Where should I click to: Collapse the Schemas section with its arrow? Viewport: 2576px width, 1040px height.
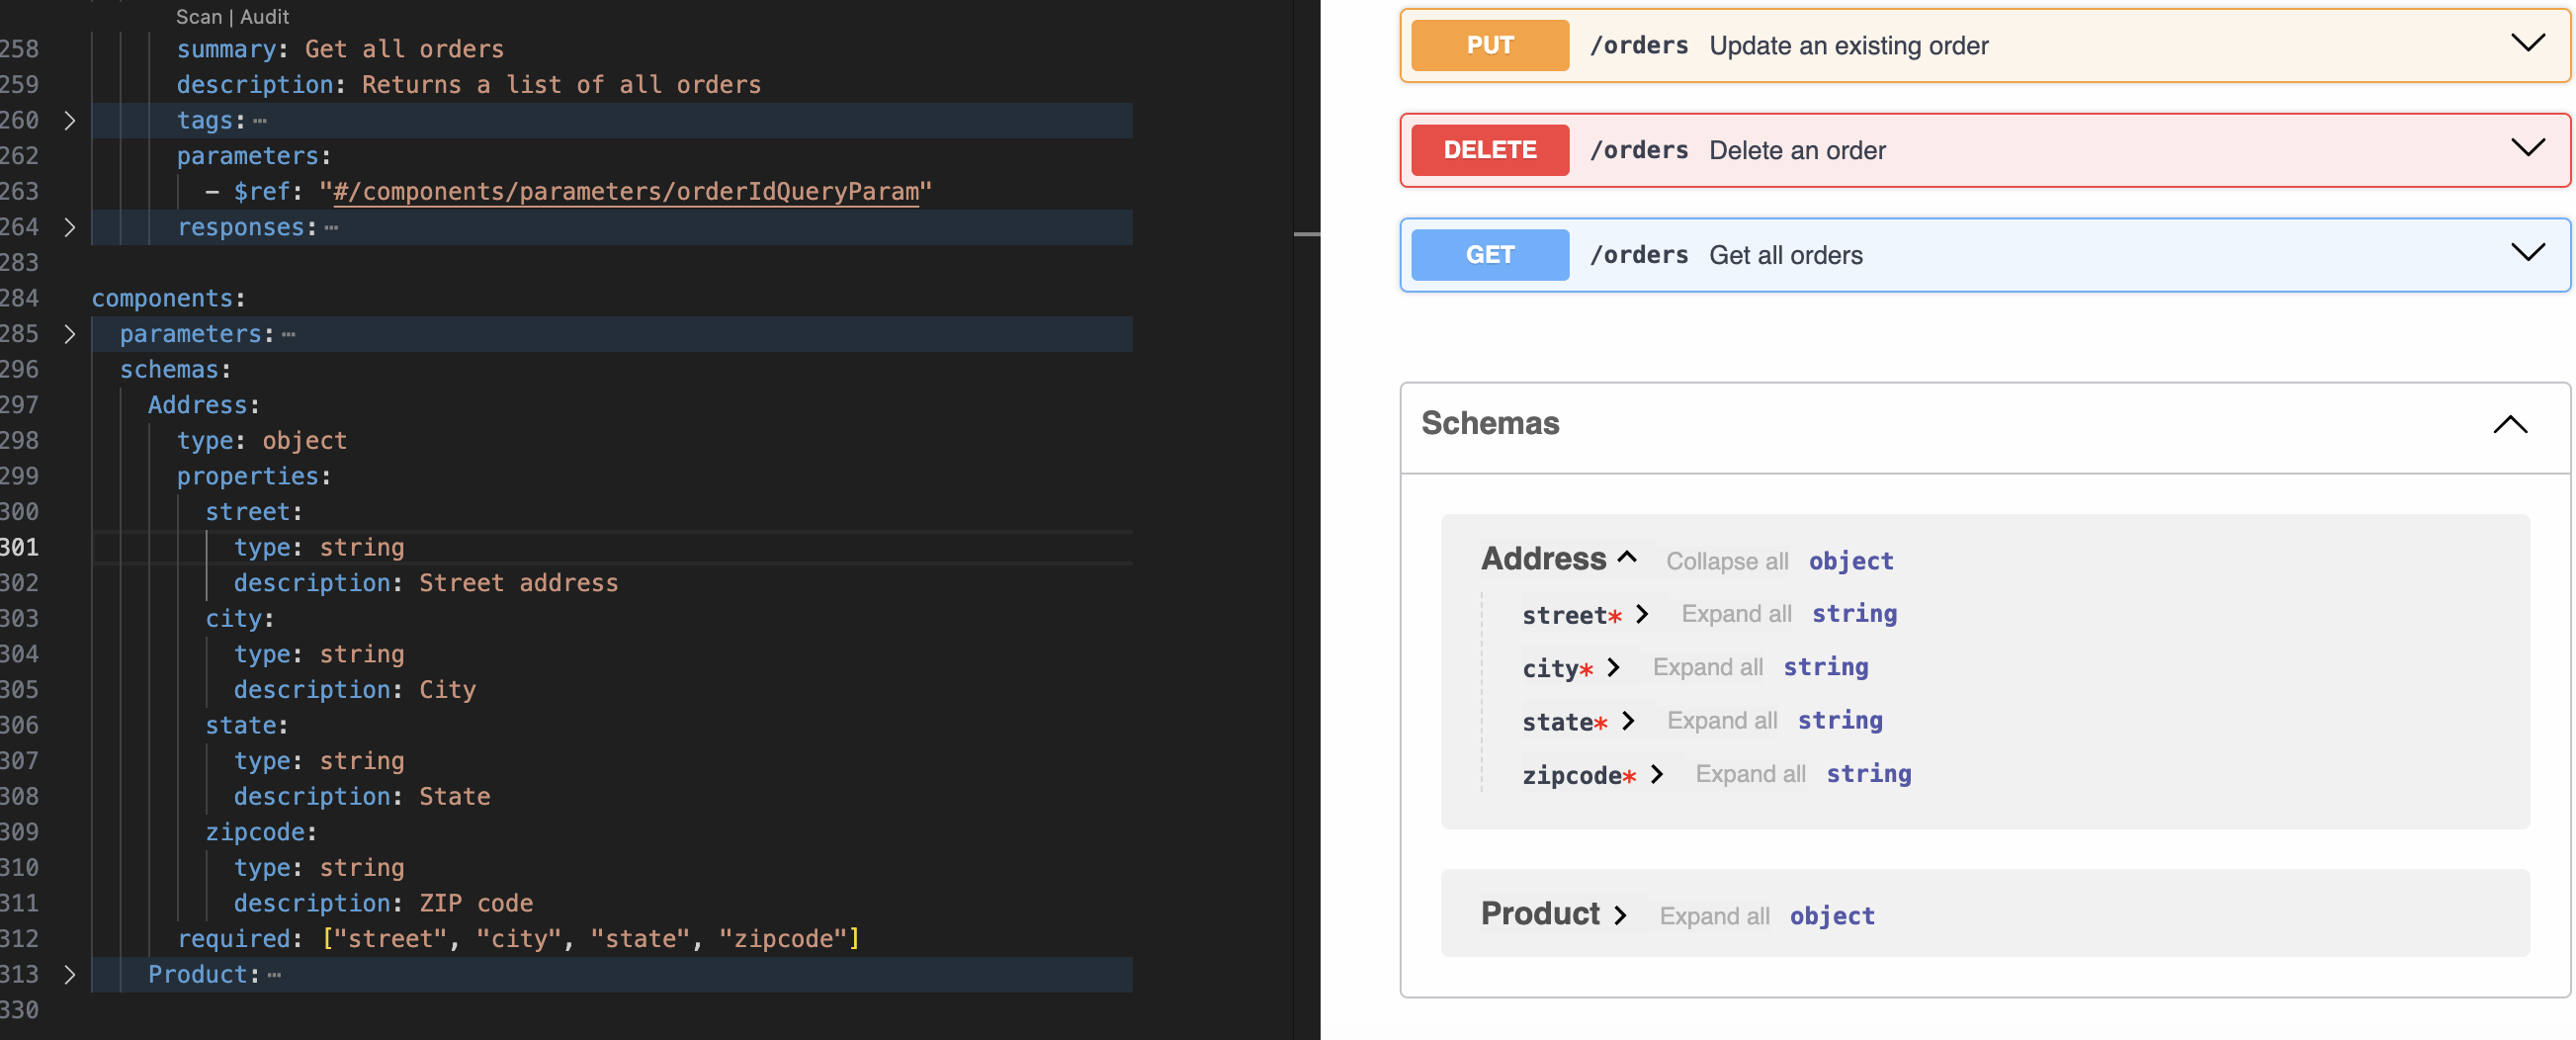click(2510, 425)
